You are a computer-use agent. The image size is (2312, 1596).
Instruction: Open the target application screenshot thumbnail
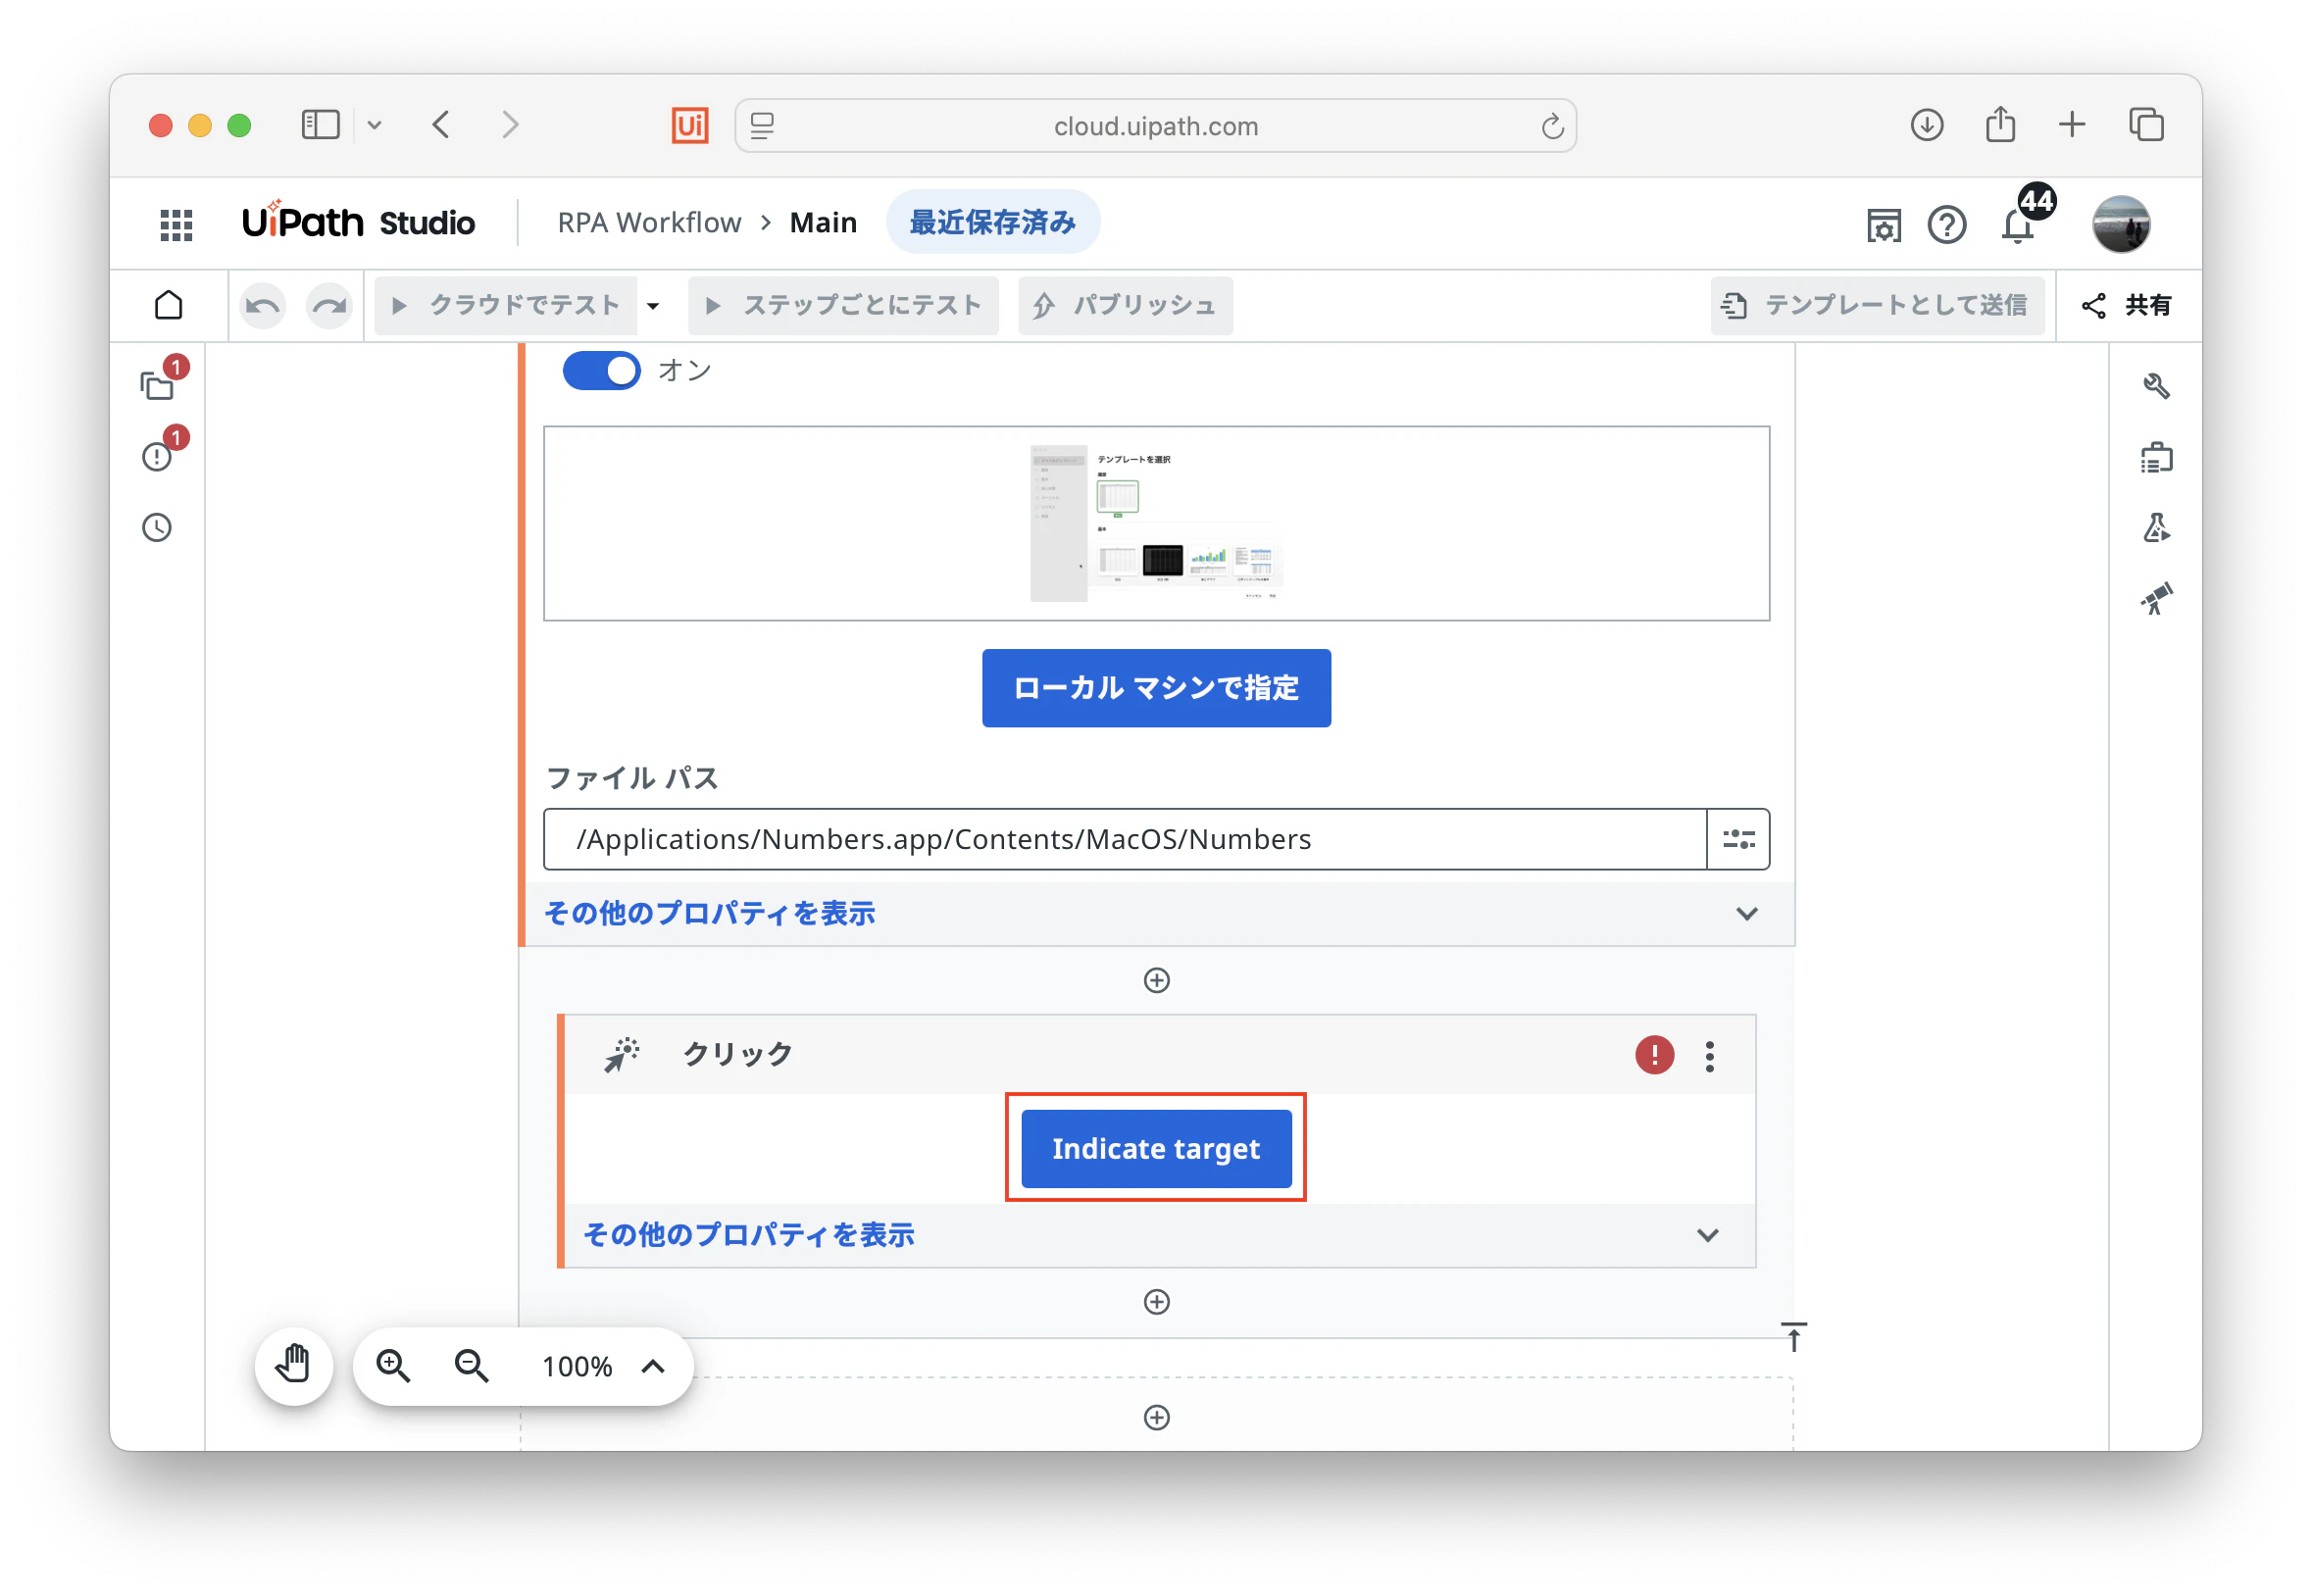point(1156,523)
